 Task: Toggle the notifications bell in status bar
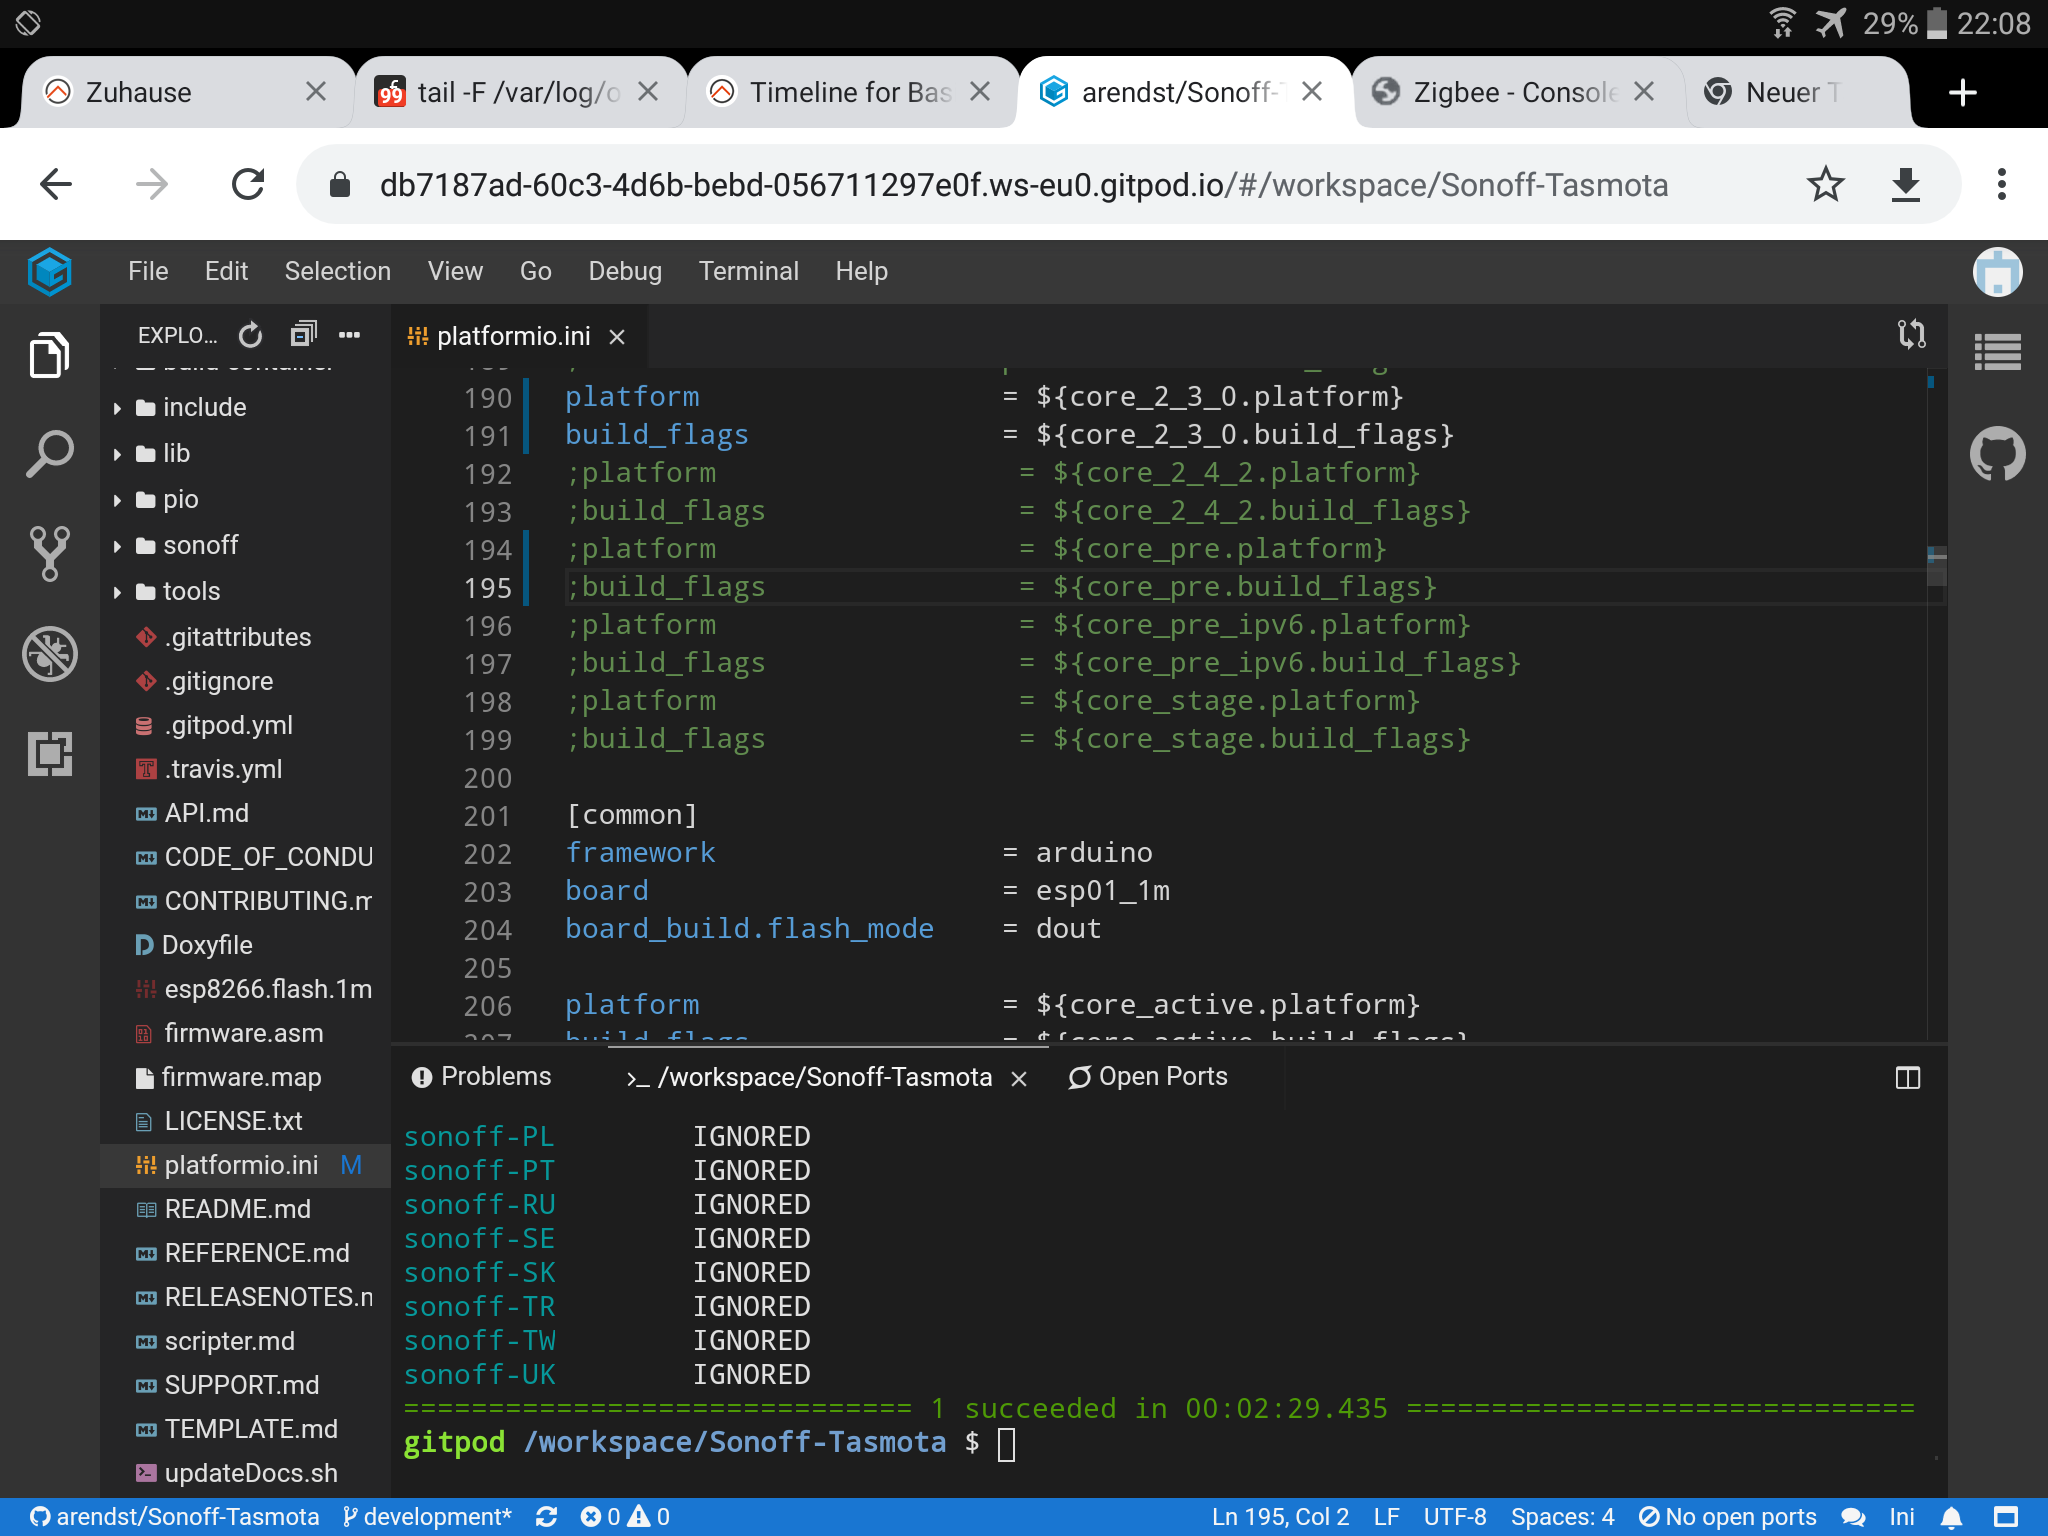click(x=1951, y=1517)
